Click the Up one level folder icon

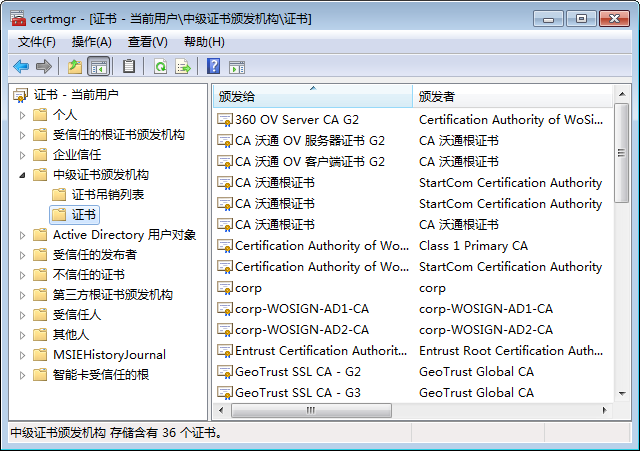75,66
